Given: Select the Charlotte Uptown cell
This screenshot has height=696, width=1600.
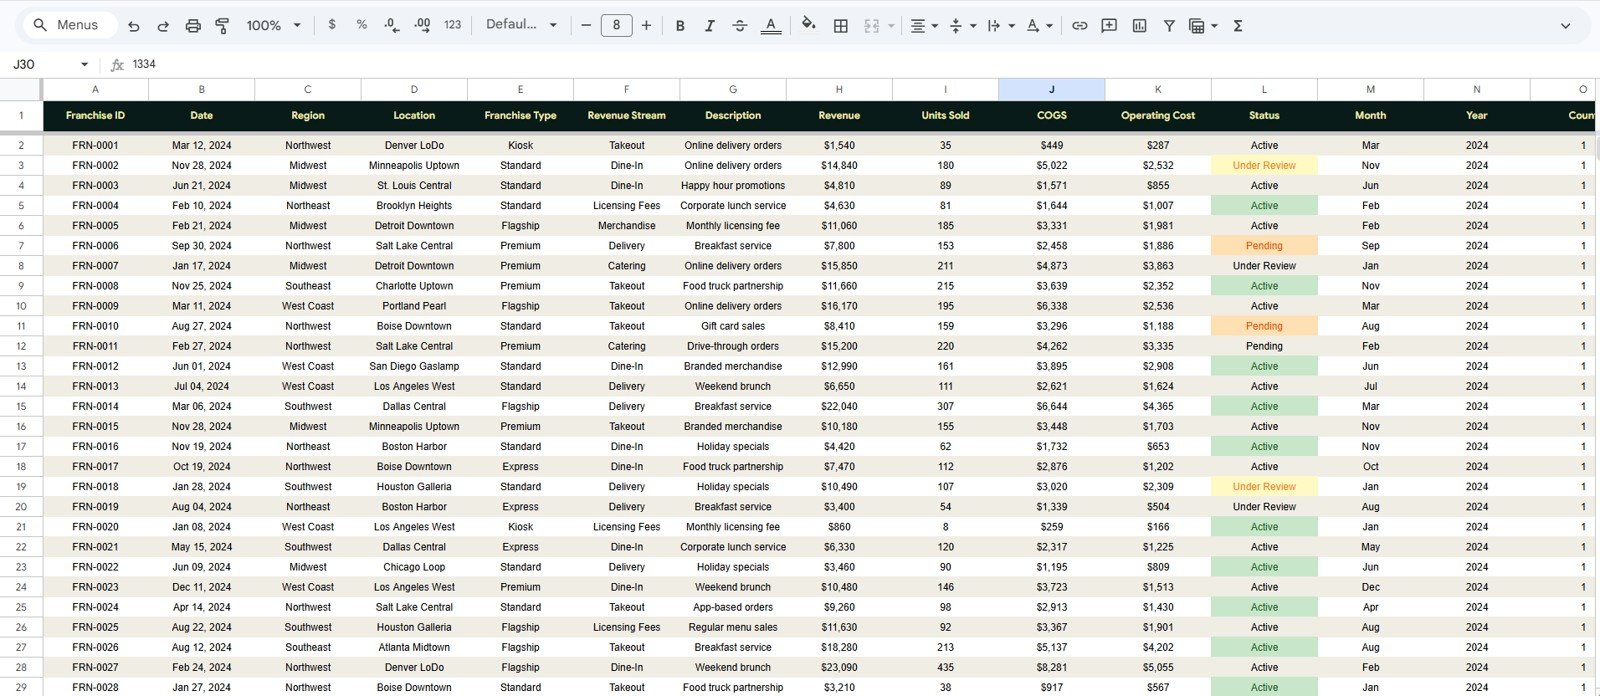Looking at the screenshot, I should coord(414,286).
